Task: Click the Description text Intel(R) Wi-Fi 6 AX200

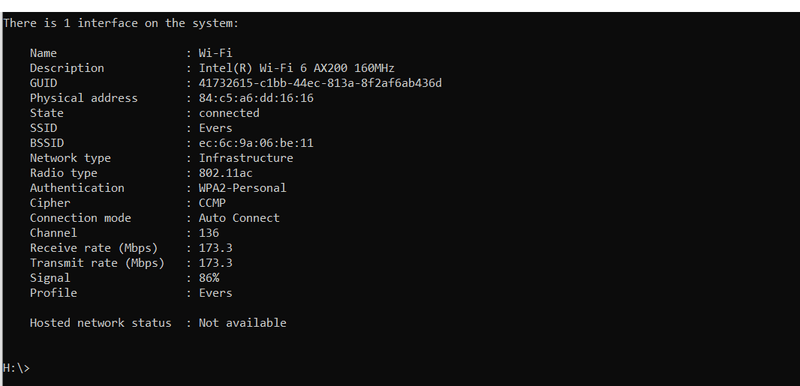Action: pyautogui.click(x=273, y=68)
